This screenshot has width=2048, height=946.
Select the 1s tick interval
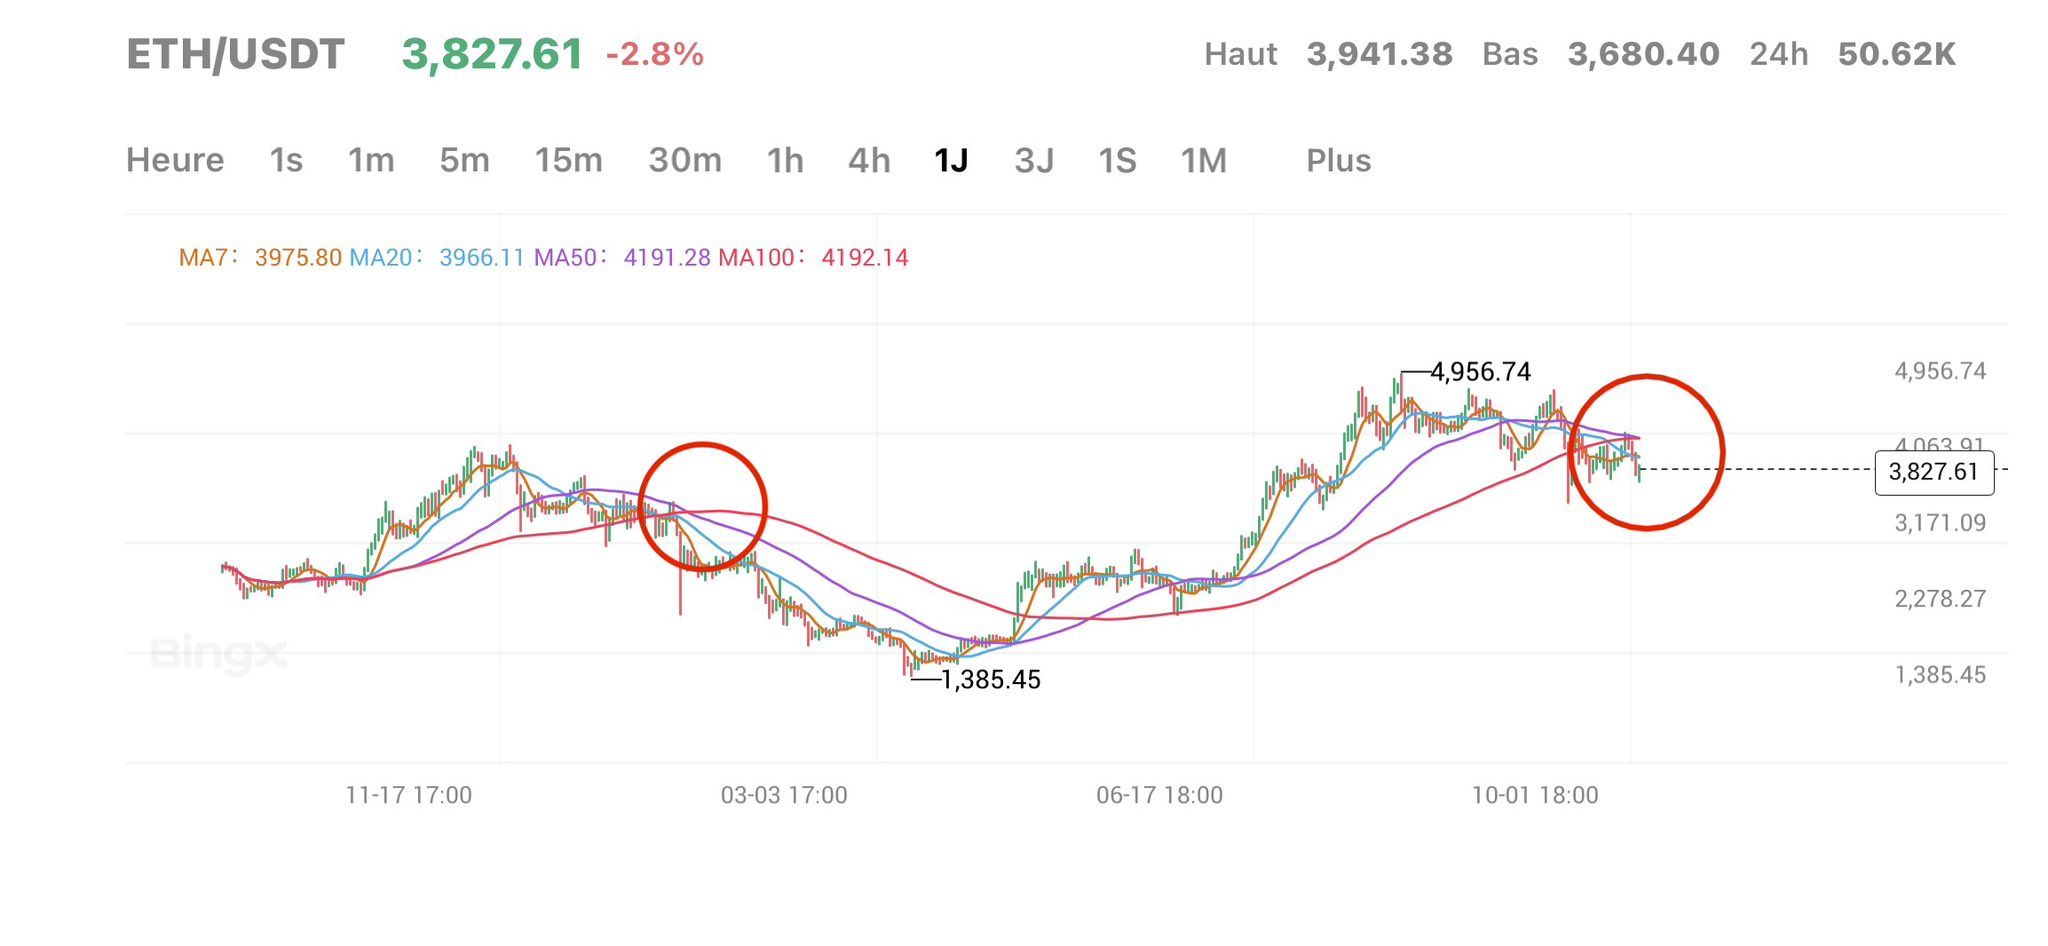(x=286, y=160)
